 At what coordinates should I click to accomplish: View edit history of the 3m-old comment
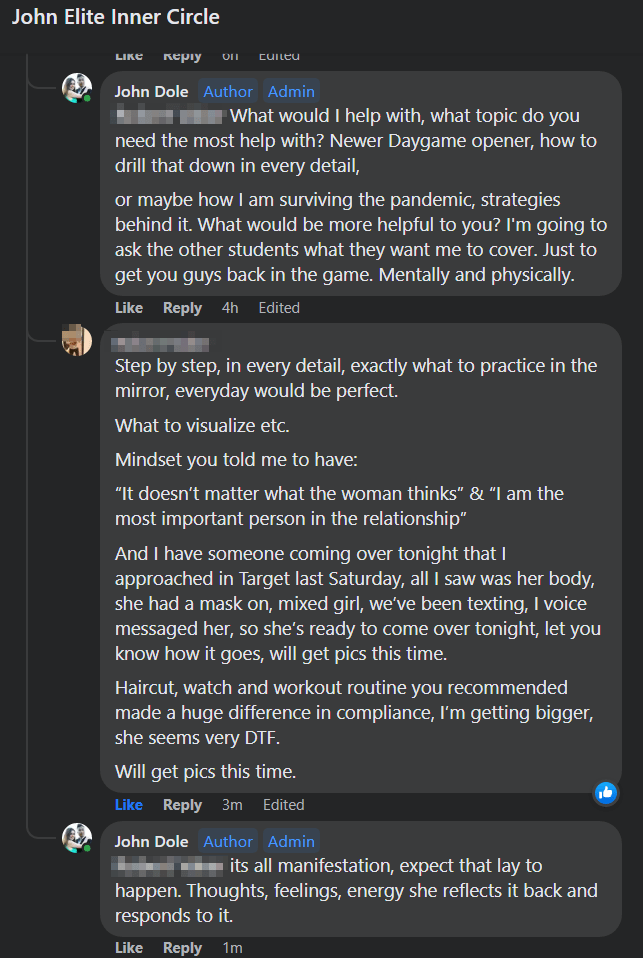(283, 804)
